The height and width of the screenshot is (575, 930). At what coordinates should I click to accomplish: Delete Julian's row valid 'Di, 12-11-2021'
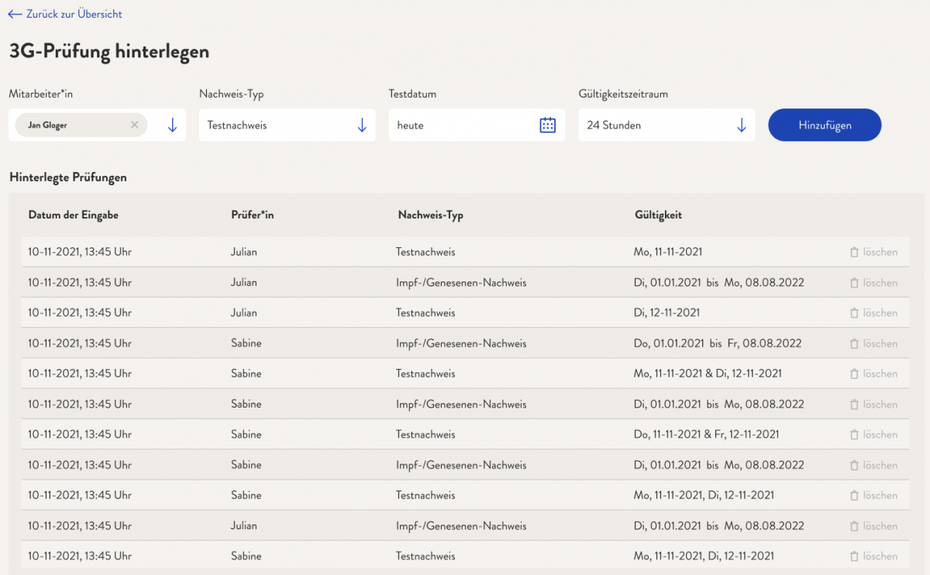(x=874, y=313)
